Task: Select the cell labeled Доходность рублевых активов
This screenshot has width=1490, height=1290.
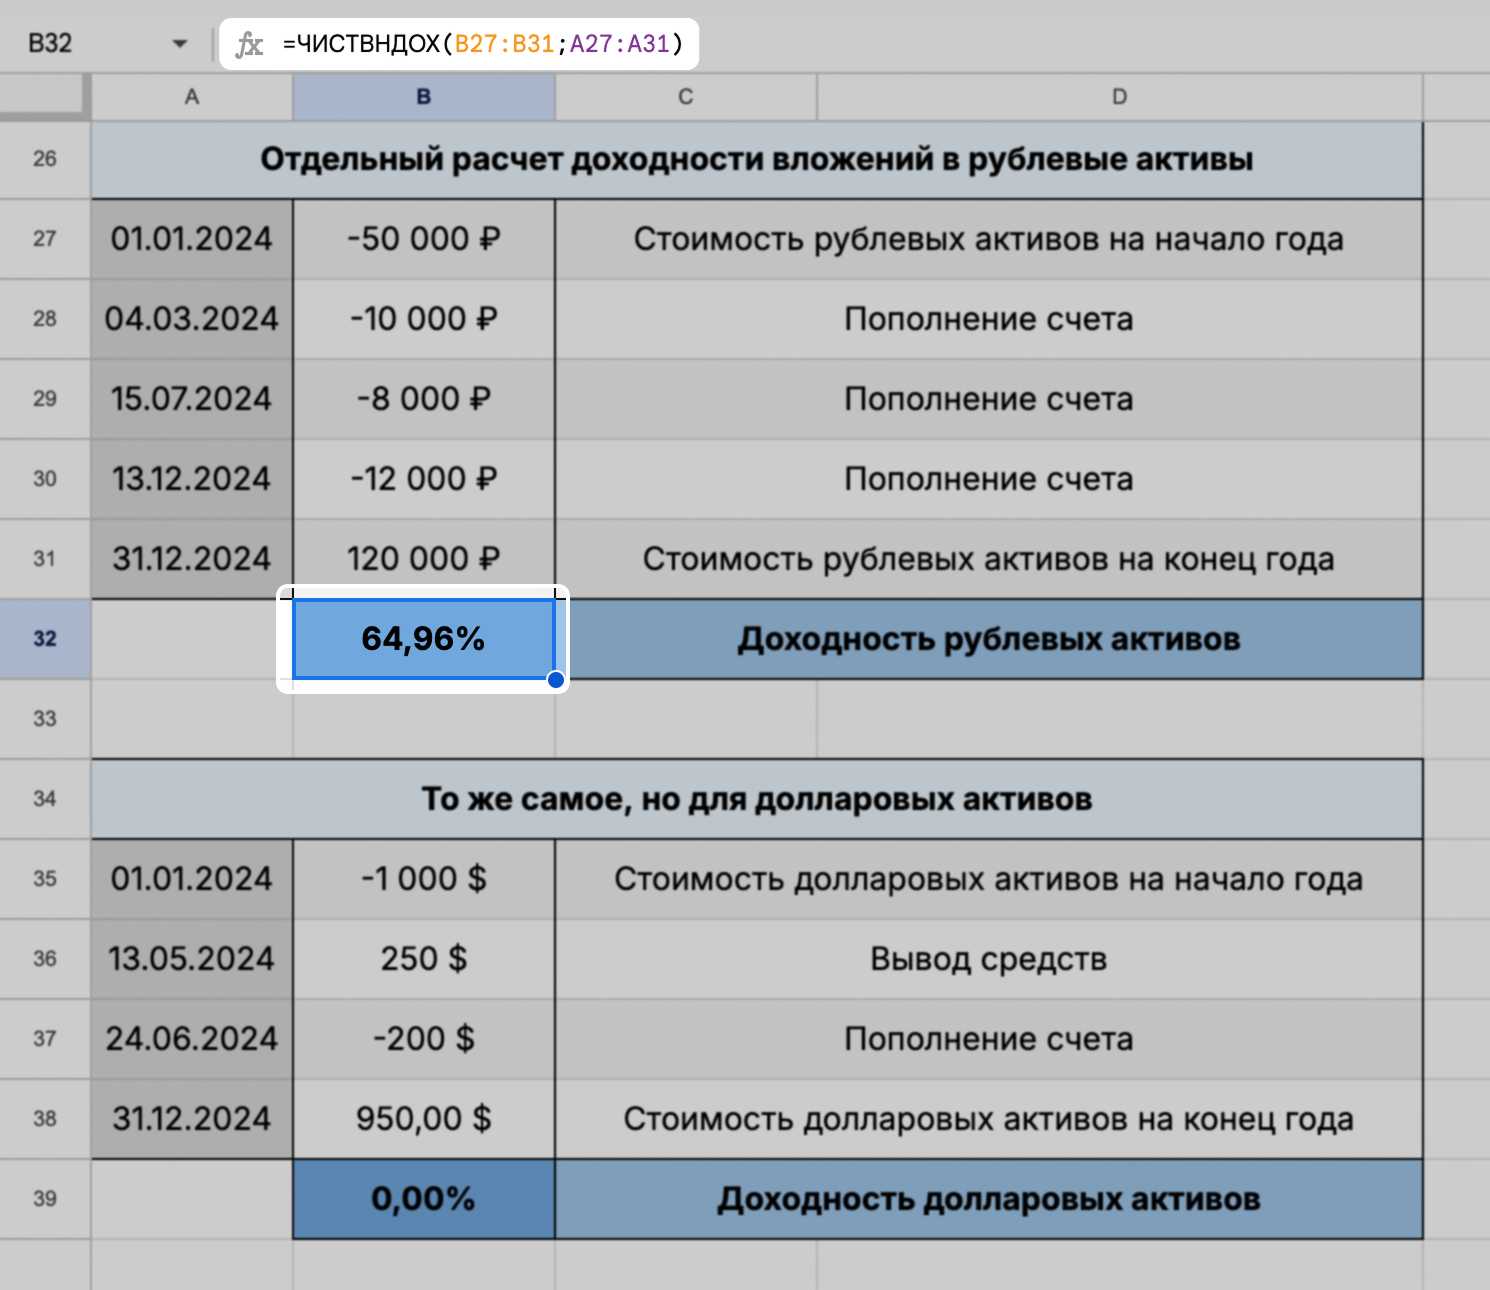Action: click(988, 638)
